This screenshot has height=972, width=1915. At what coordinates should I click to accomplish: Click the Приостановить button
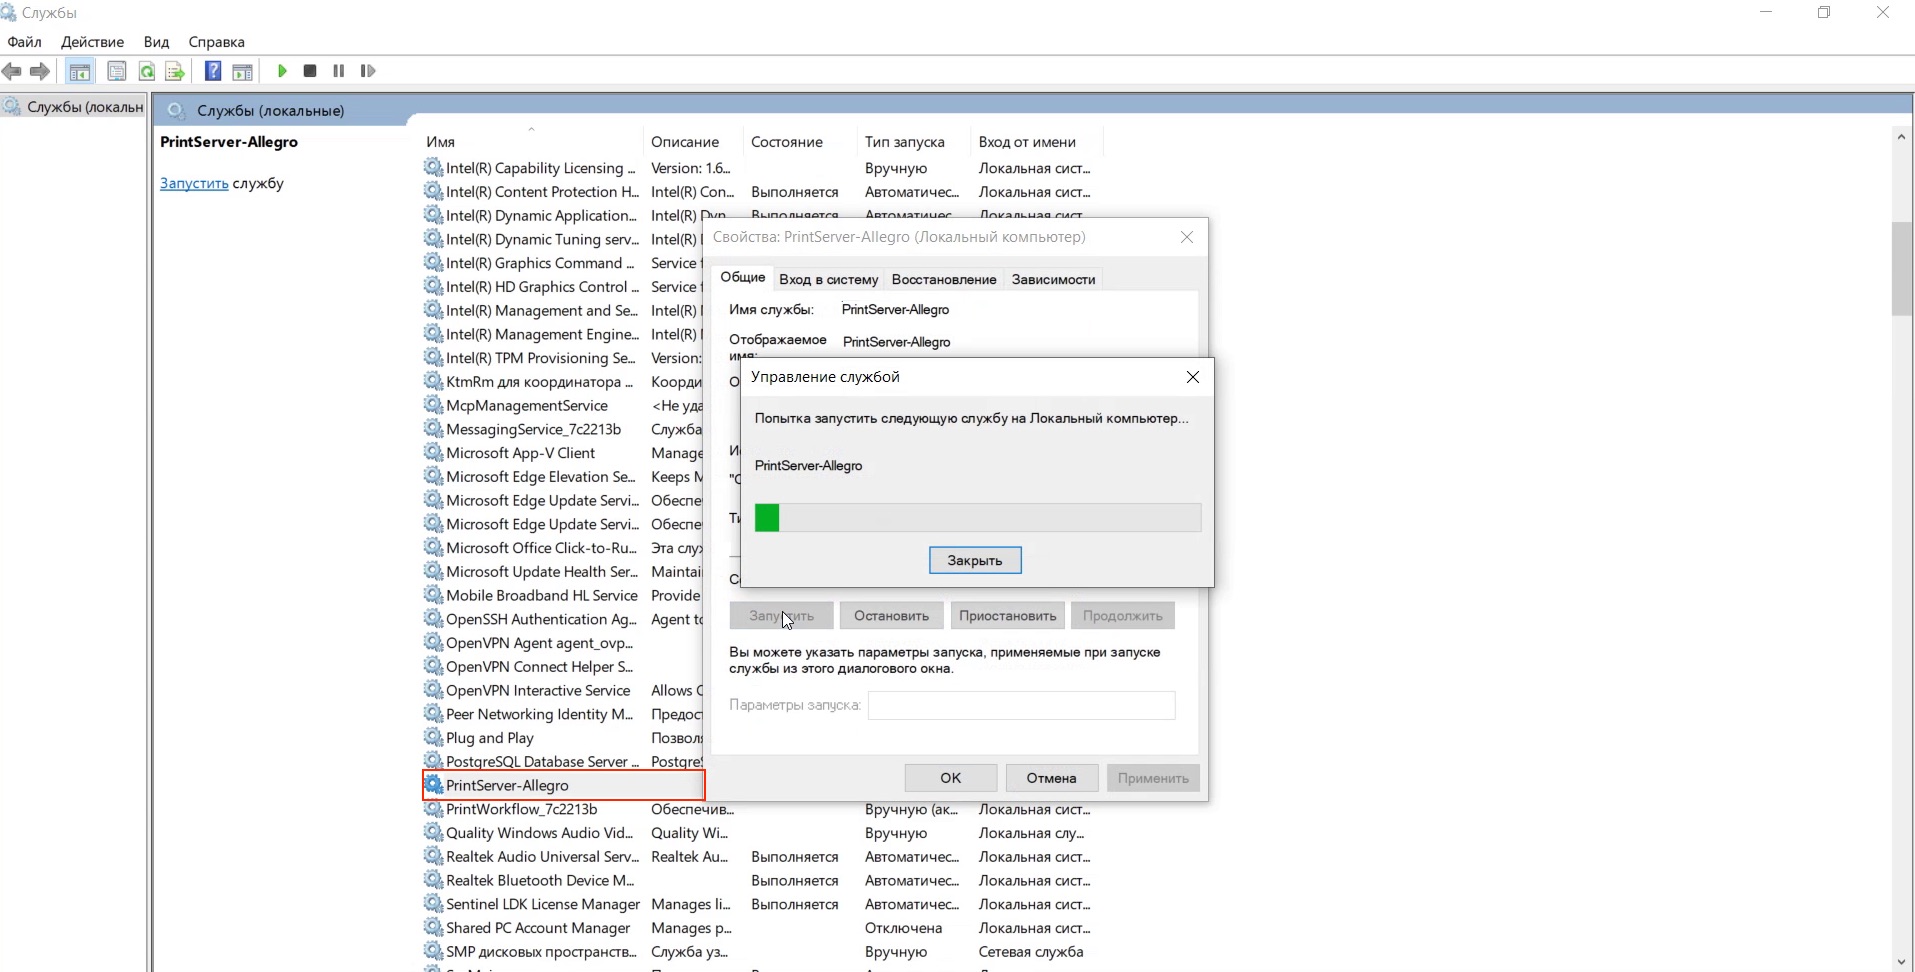point(1007,616)
